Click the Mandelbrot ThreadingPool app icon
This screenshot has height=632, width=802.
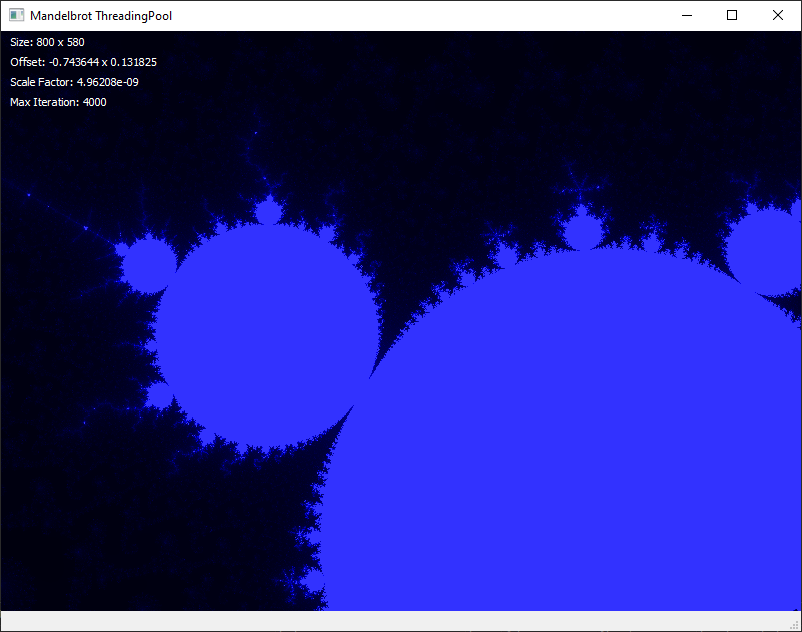click(x=16, y=15)
